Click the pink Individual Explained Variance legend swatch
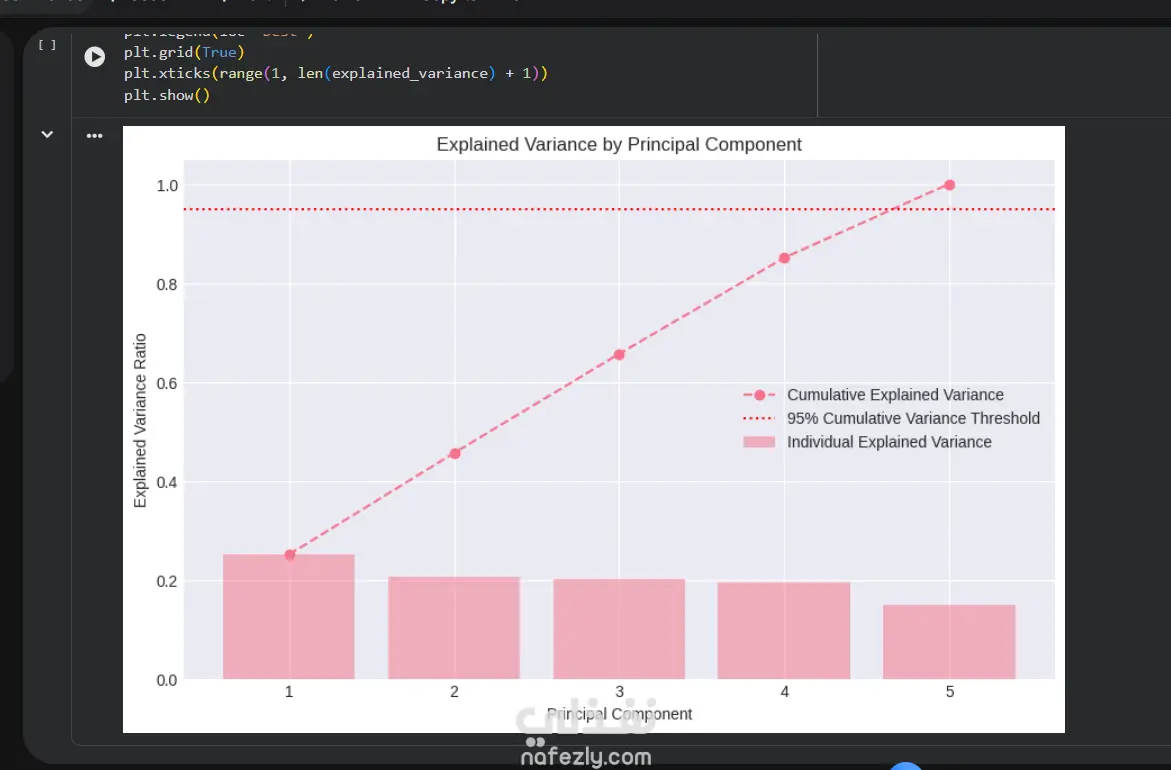1171x770 pixels. (759, 442)
